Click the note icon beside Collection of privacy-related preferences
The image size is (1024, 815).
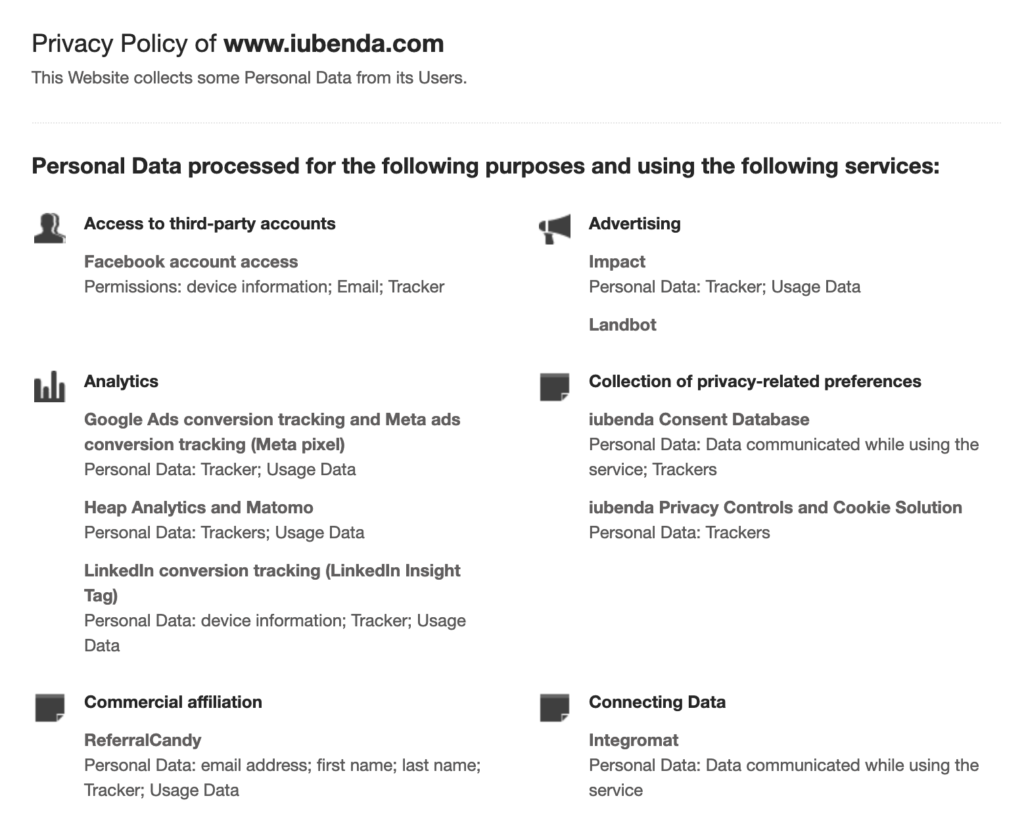pyautogui.click(x=554, y=387)
